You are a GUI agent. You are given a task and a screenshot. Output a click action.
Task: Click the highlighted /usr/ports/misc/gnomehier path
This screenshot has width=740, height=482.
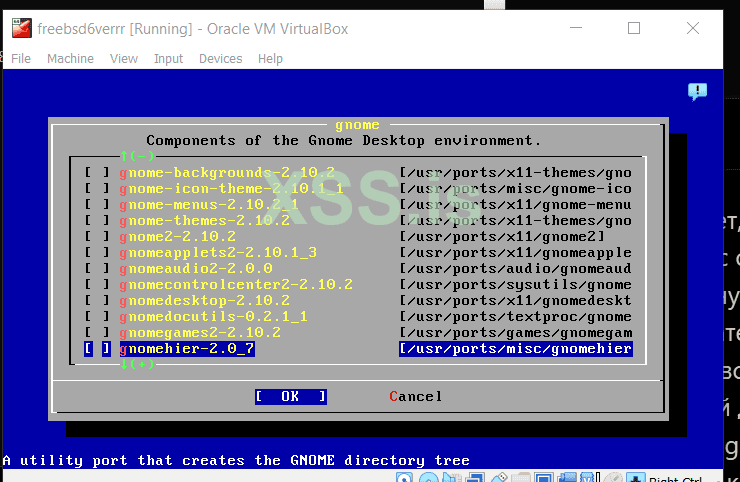pyautogui.click(x=516, y=349)
